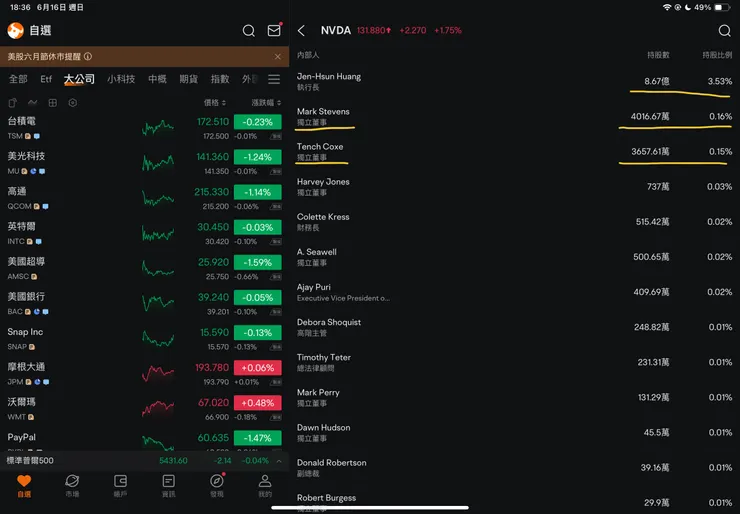
Task: Expand the 標準普爾500 index bar chevron
Action: (x=279, y=461)
